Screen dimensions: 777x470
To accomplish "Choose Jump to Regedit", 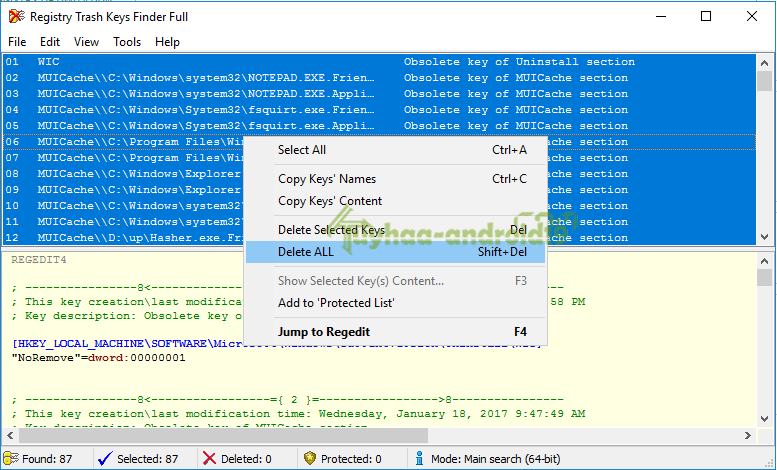I will [x=396, y=332].
